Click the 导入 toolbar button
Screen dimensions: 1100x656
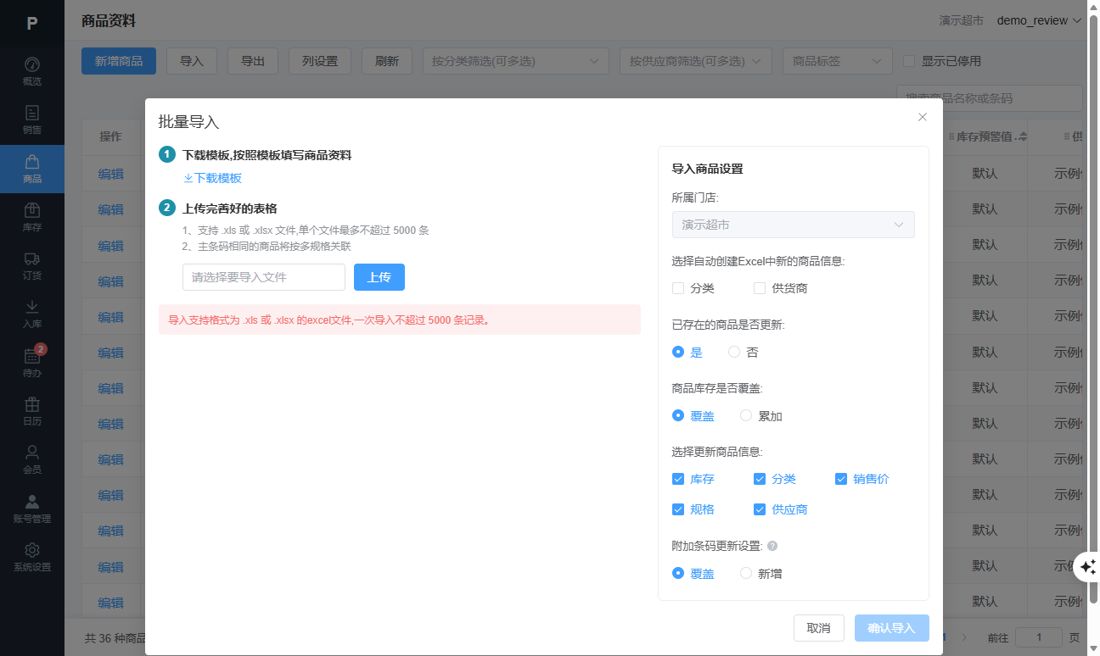pos(192,61)
